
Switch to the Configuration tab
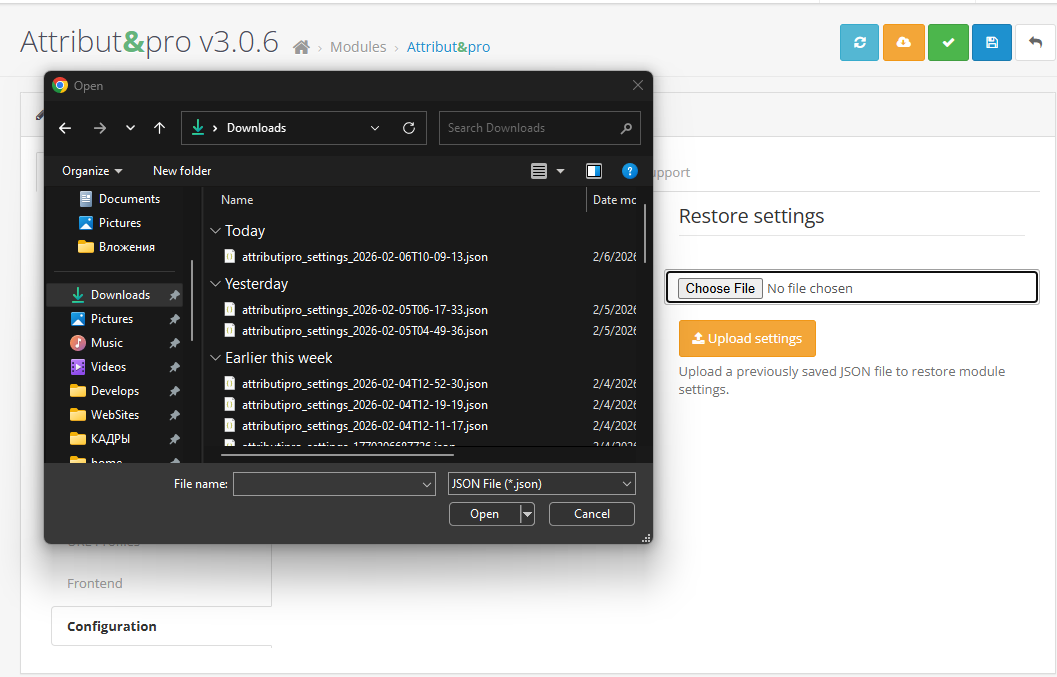point(111,626)
